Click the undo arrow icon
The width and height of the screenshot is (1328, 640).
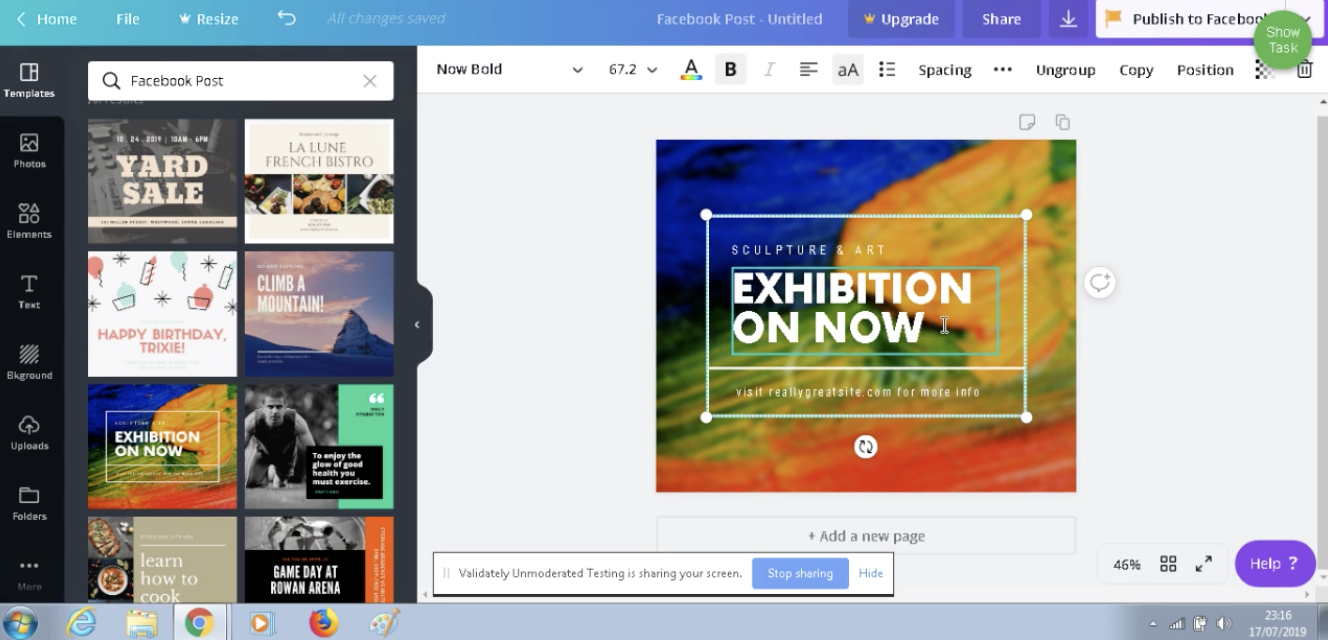(x=287, y=19)
